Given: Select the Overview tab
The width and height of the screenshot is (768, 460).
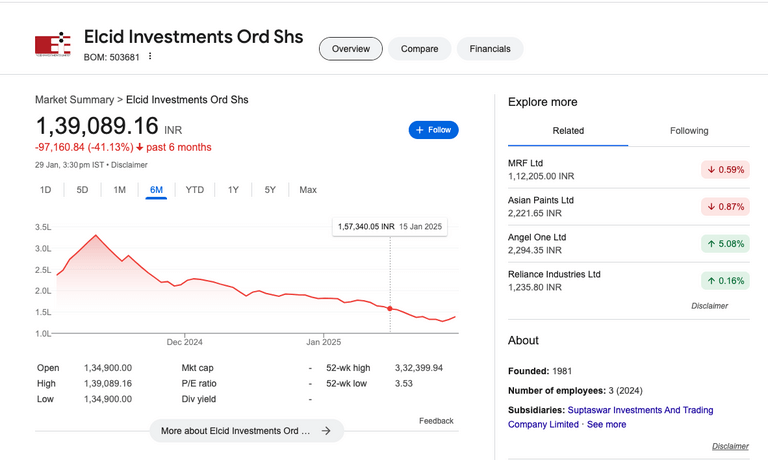Looking at the screenshot, I should [x=351, y=49].
